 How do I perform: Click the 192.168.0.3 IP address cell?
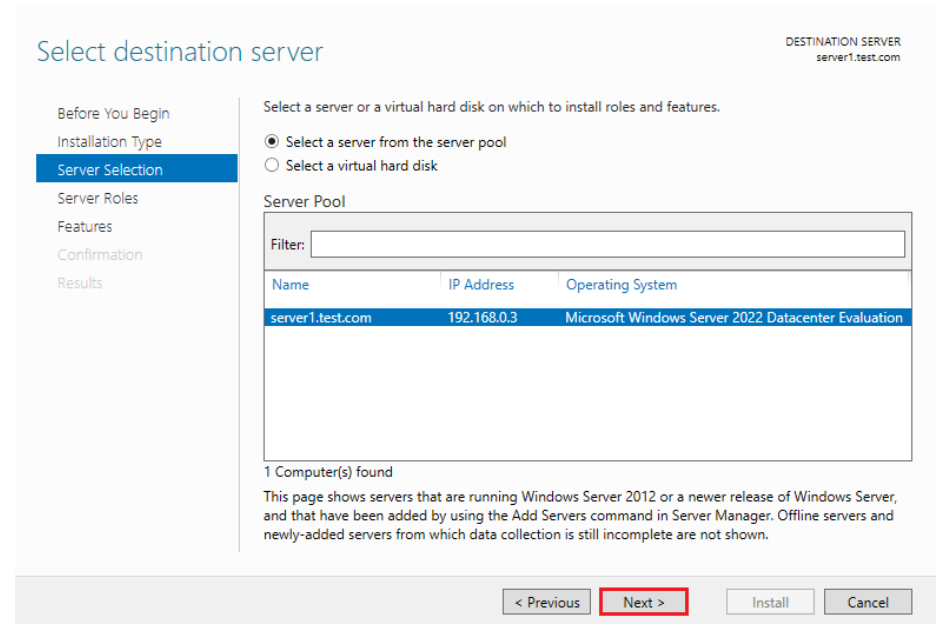click(x=483, y=318)
